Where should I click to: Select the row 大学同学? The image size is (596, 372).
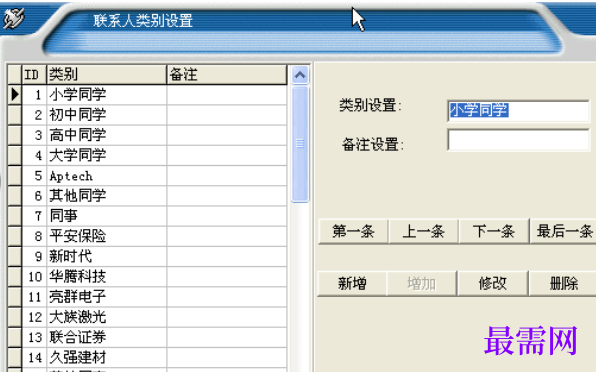pyautogui.click(x=147, y=155)
